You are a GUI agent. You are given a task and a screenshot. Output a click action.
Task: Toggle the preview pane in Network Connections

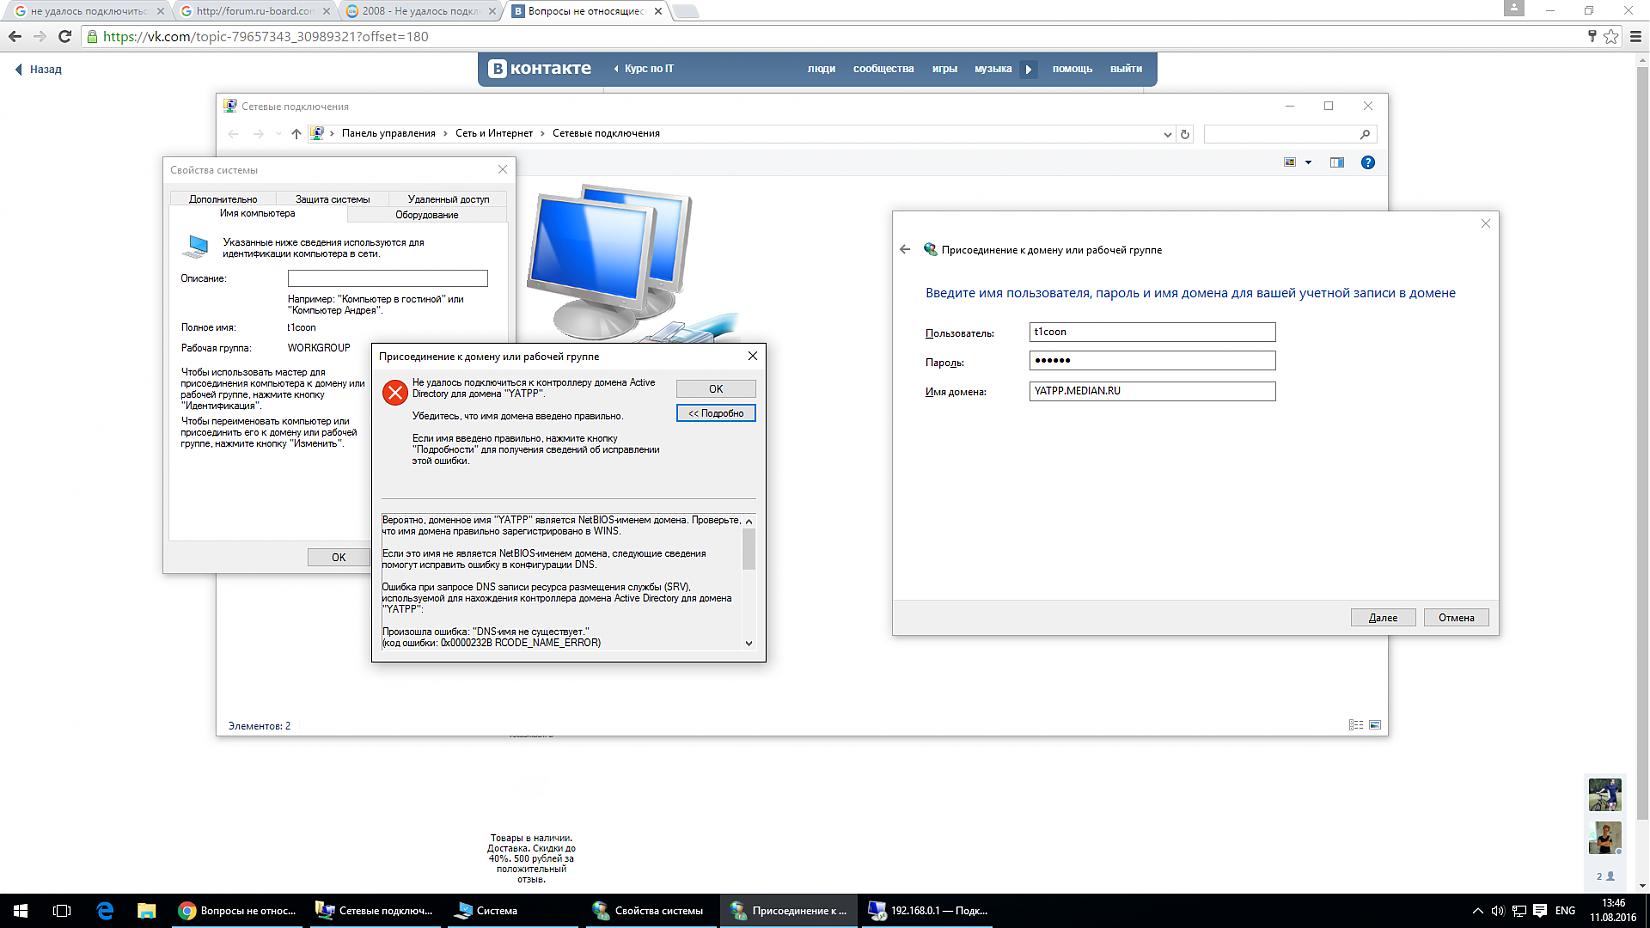pos(1337,162)
